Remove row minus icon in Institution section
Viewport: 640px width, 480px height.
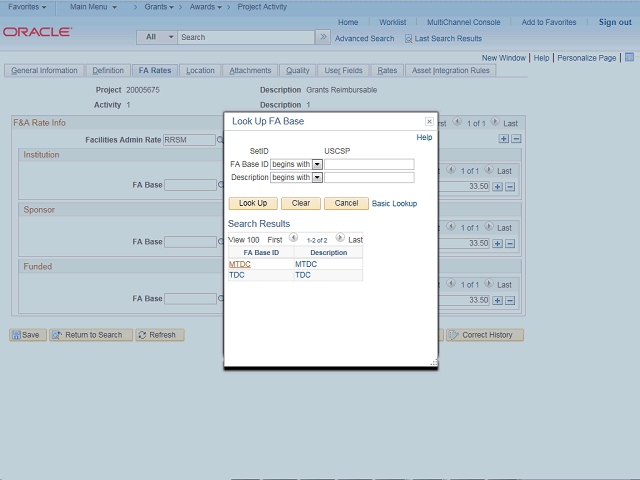pos(510,187)
